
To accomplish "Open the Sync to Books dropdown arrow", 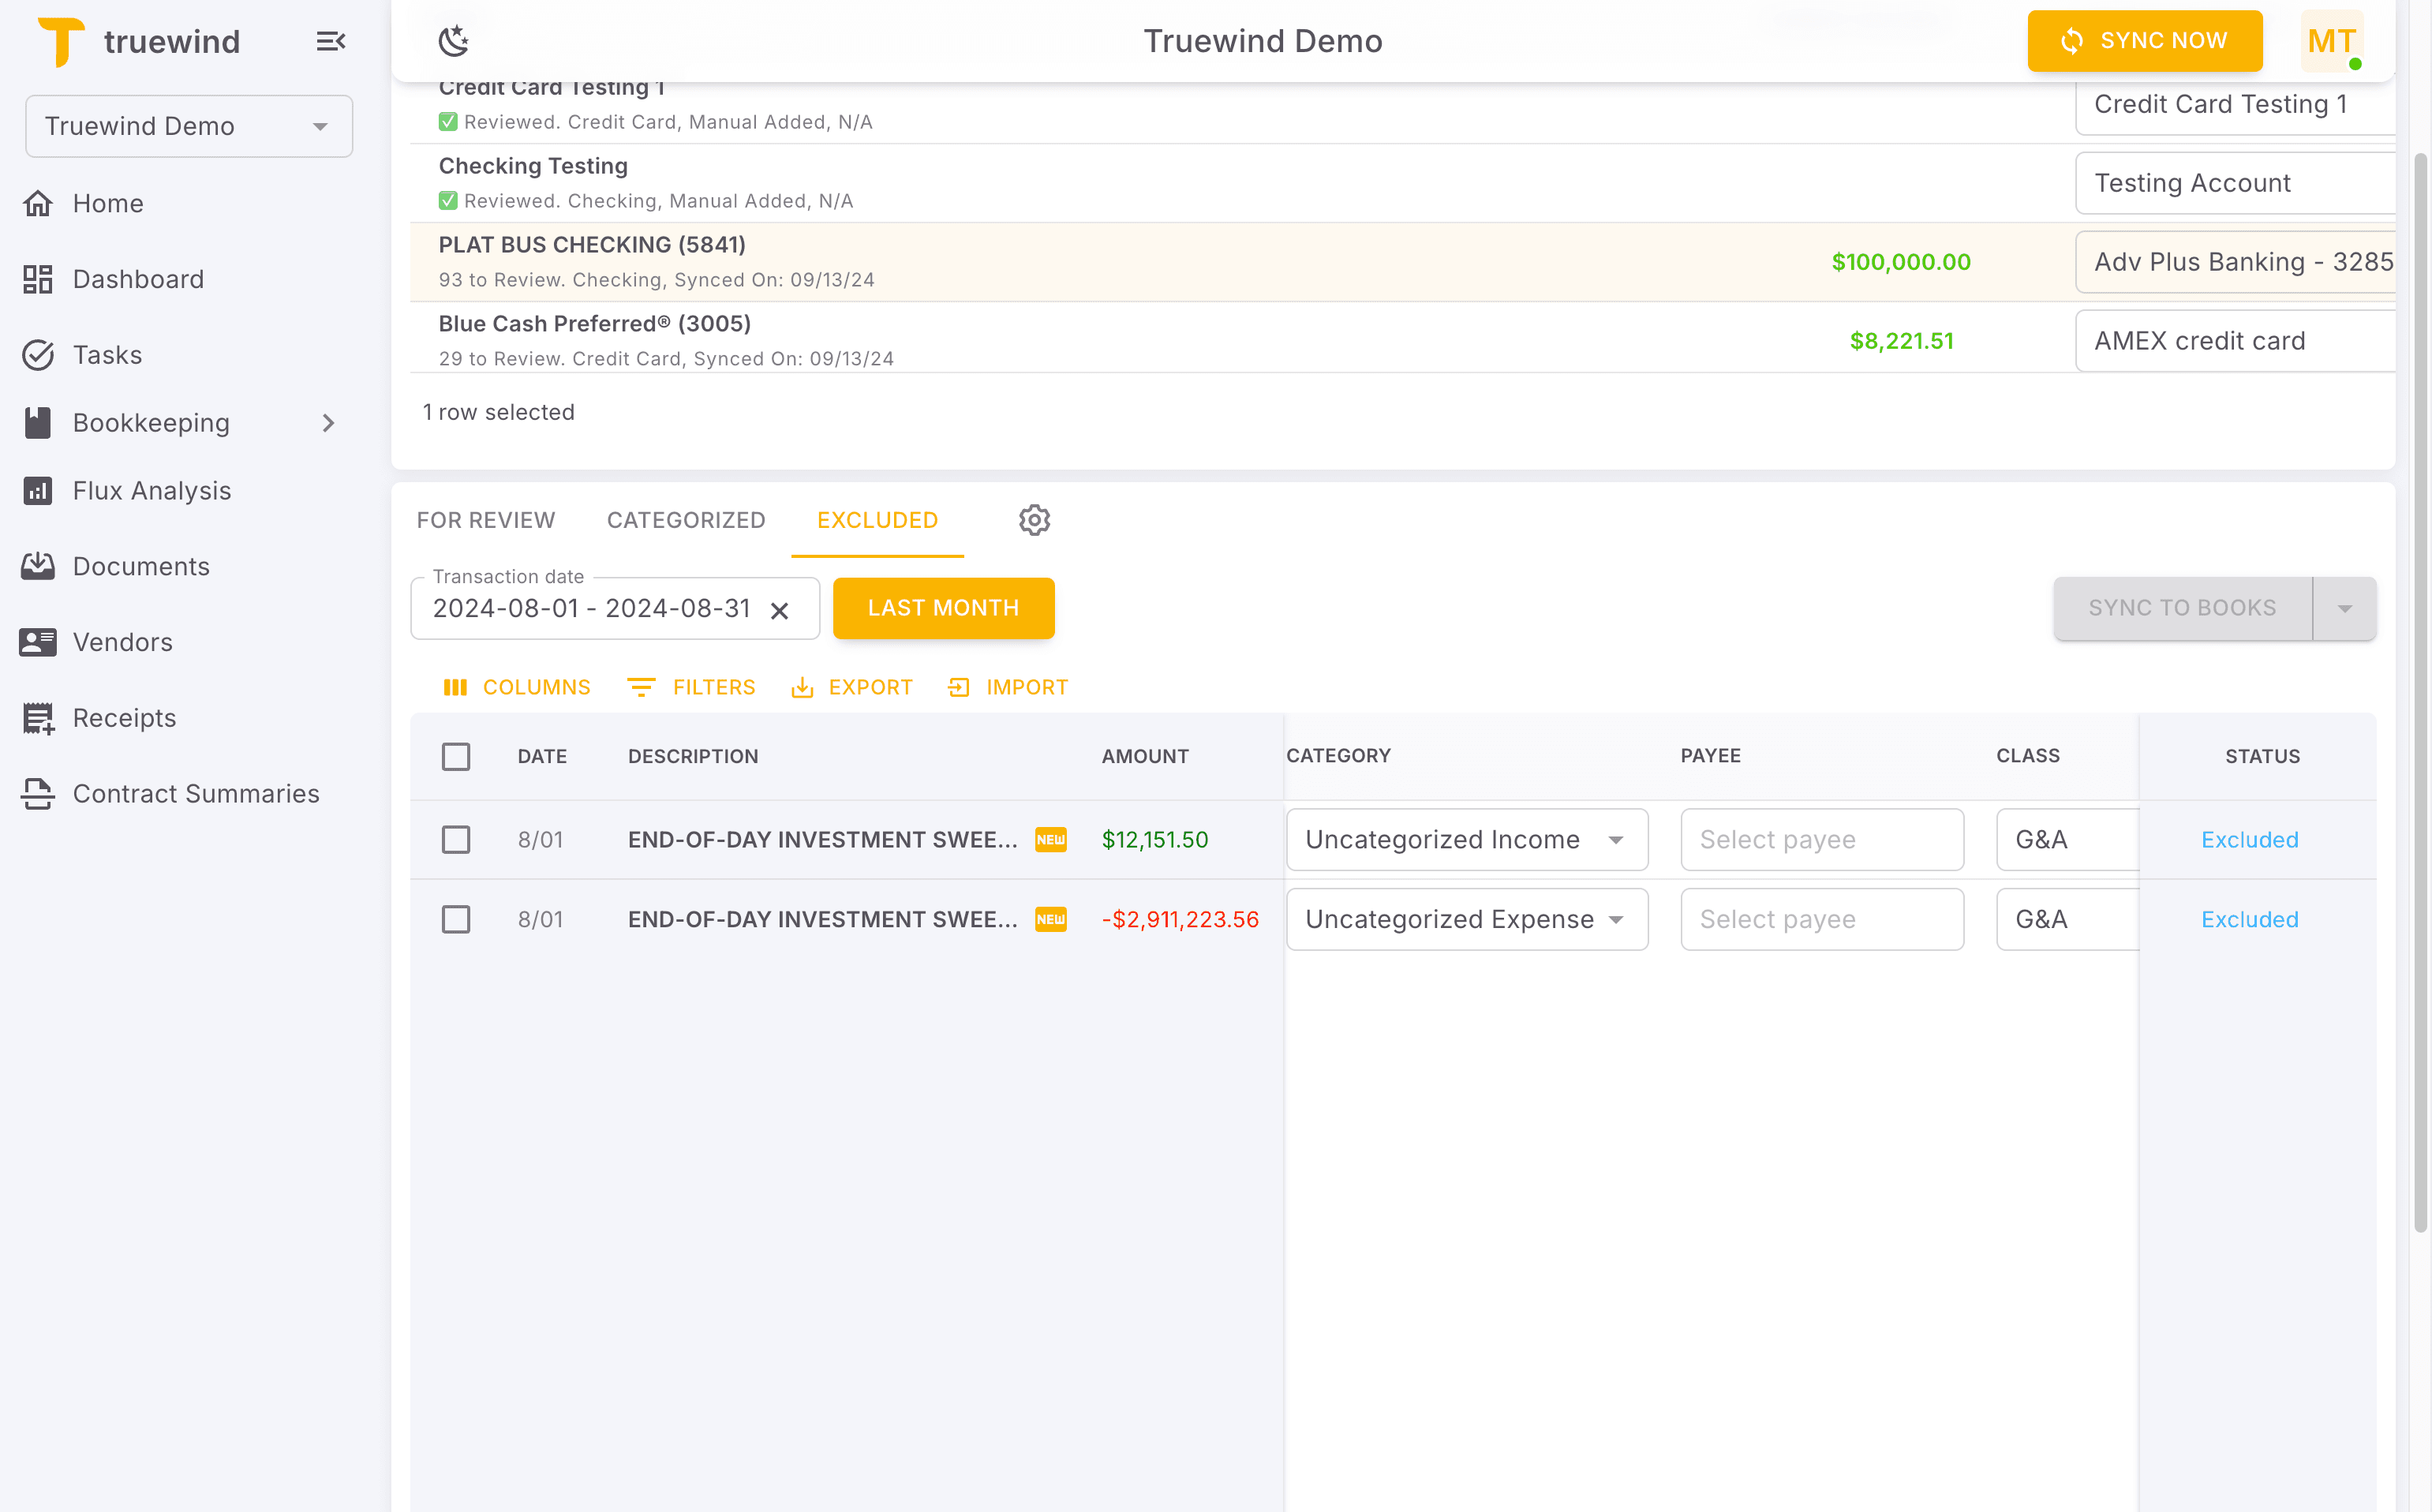I will pyautogui.click(x=2345, y=608).
